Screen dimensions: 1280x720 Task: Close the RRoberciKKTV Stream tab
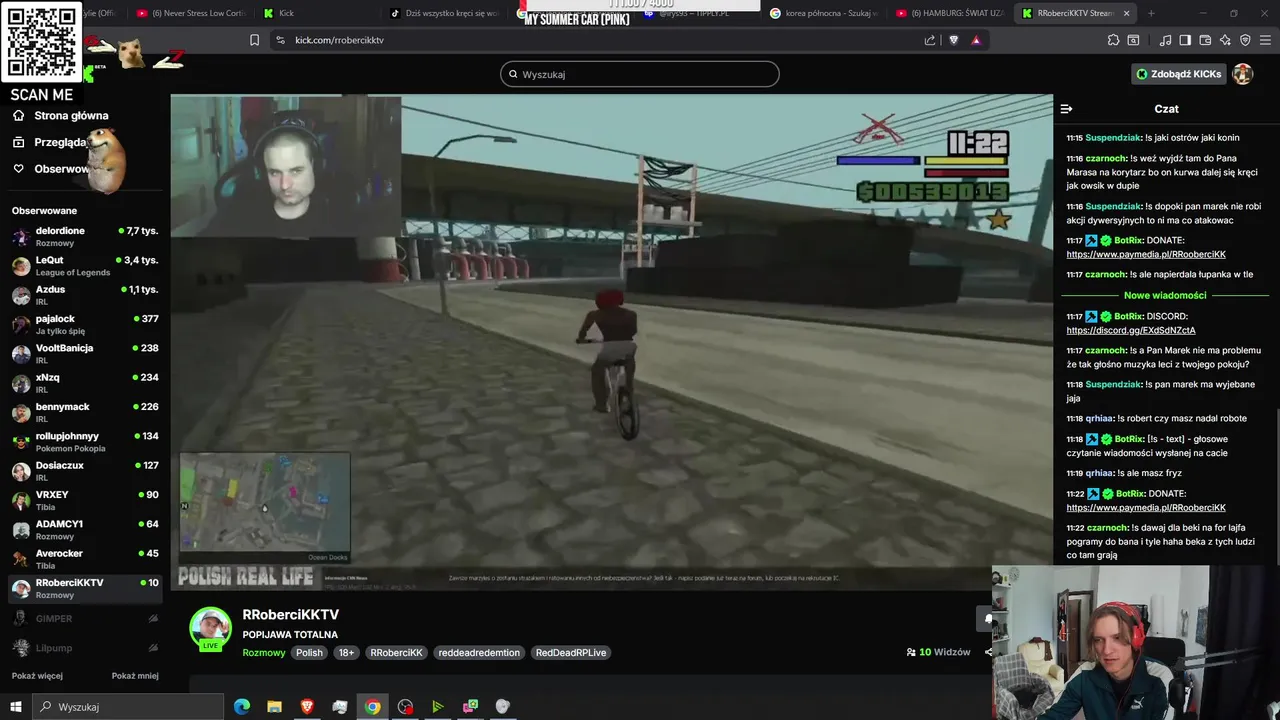(1127, 13)
